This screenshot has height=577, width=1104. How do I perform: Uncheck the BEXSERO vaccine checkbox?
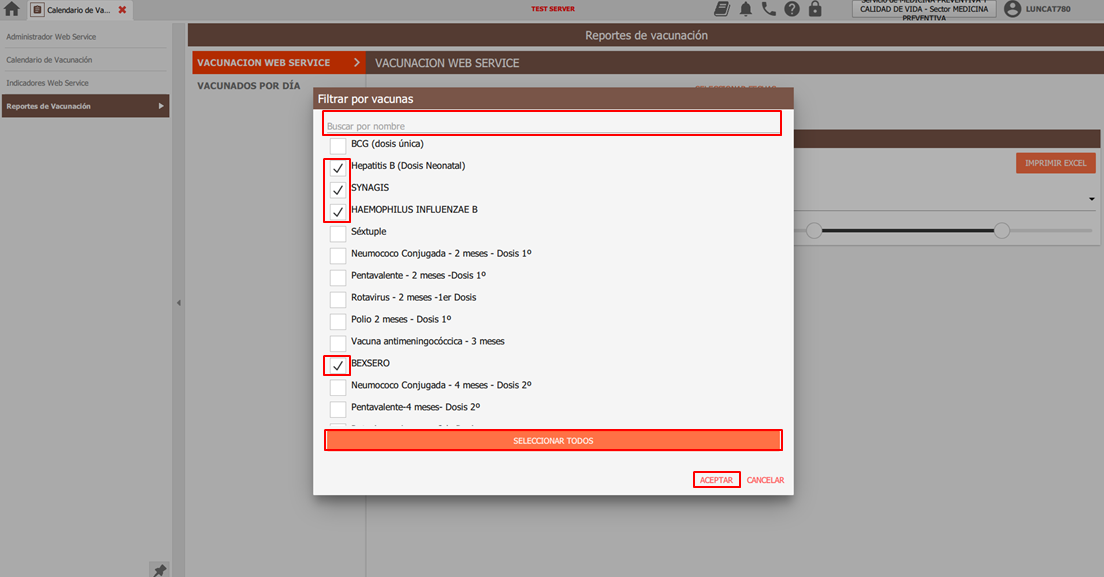pyautogui.click(x=338, y=365)
